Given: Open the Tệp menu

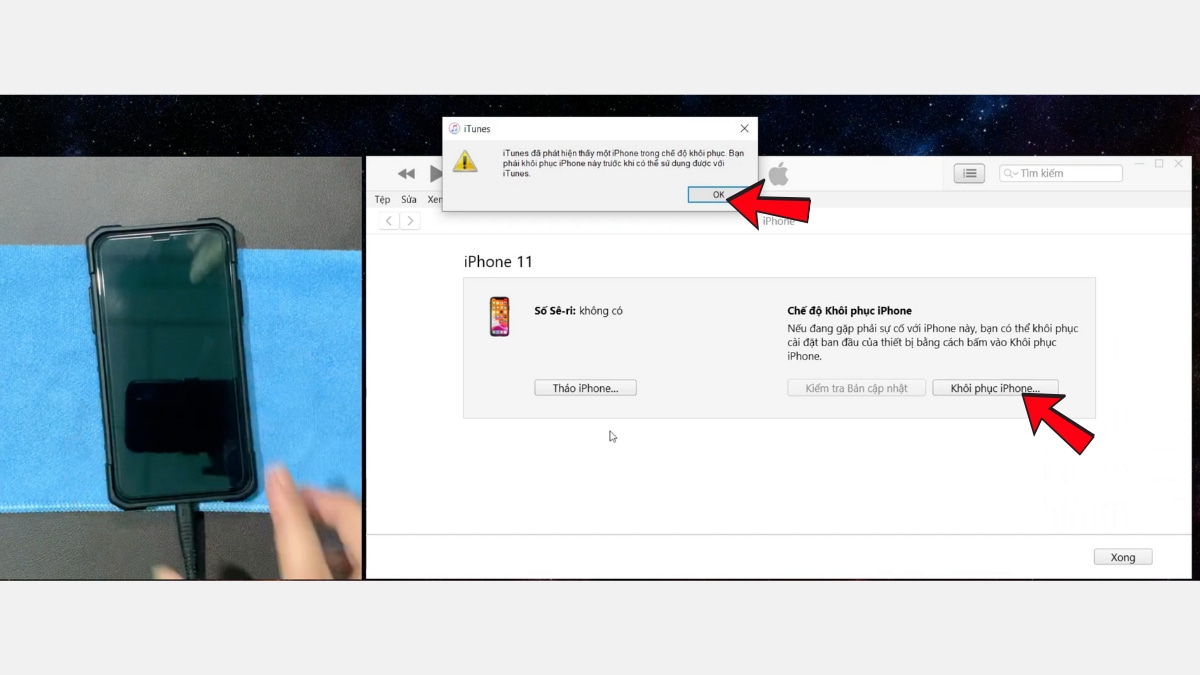Looking at the screenshot, I should (382, 200).
